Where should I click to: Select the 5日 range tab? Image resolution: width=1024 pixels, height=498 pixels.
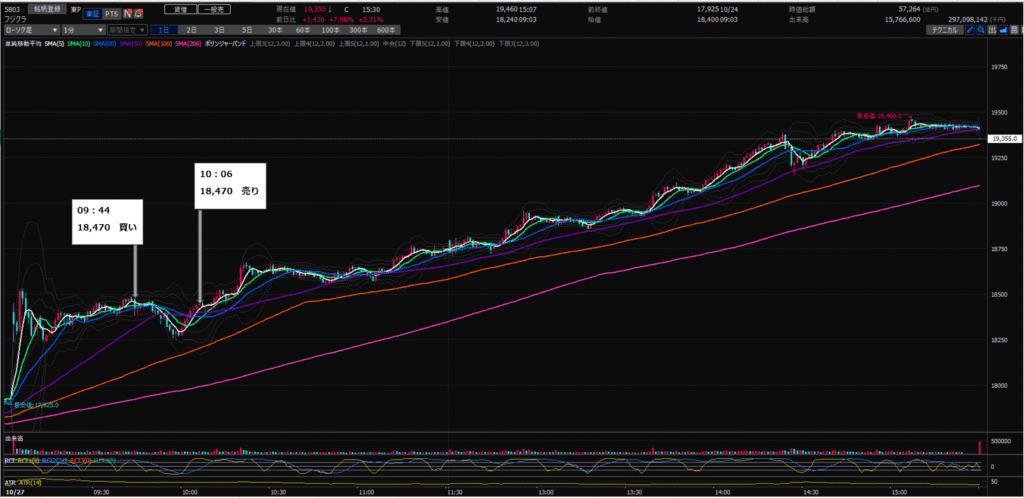click(247, 31)
